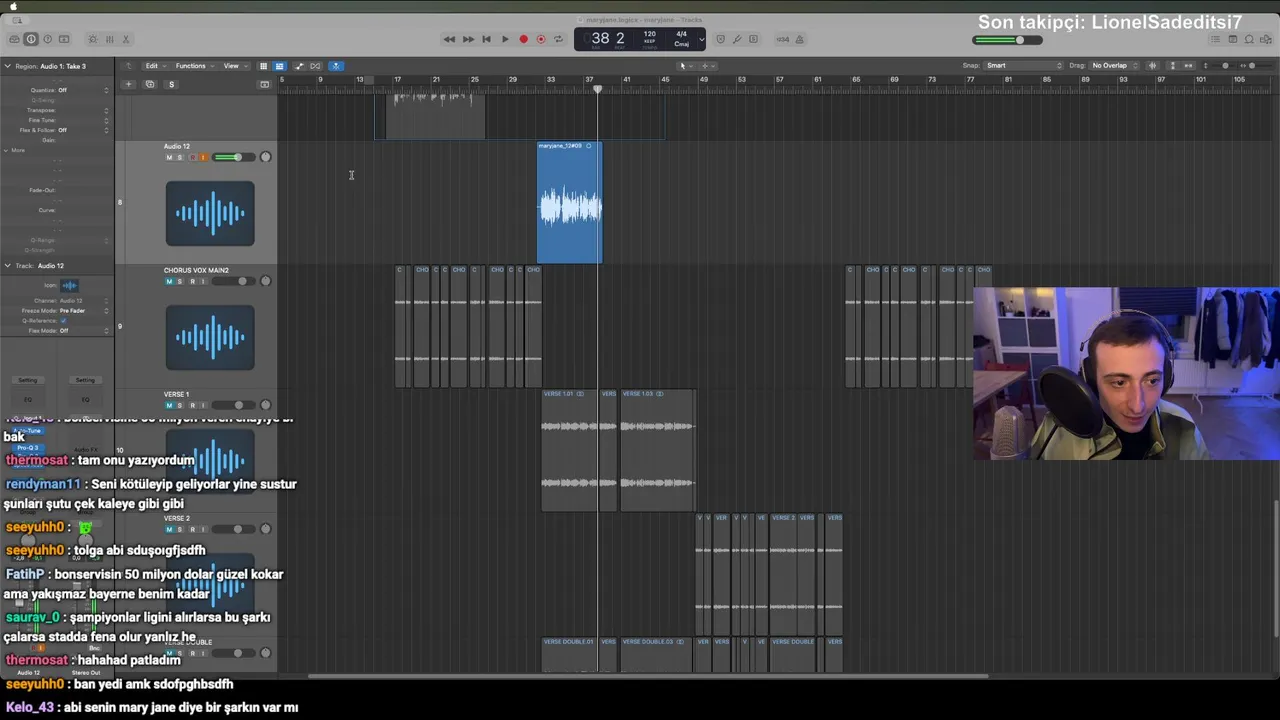Image resolution: width=1280 pixels, height=720 pixels.
Task: Open Freeze Mode Pre Fader popup
Action: 85,311
